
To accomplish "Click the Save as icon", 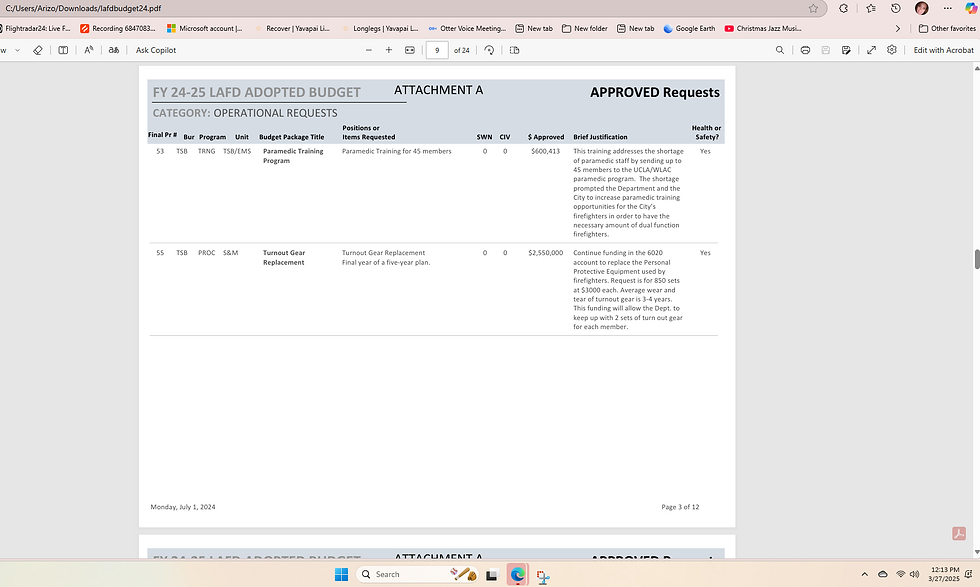I will pos(846,50).
